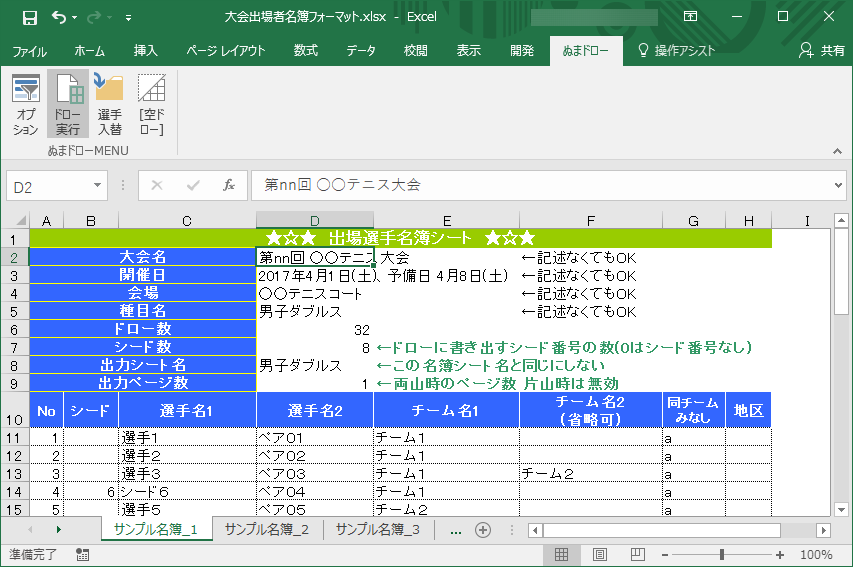Open the データ tab
The image size is (853, 567).
[x=361, y=51]
